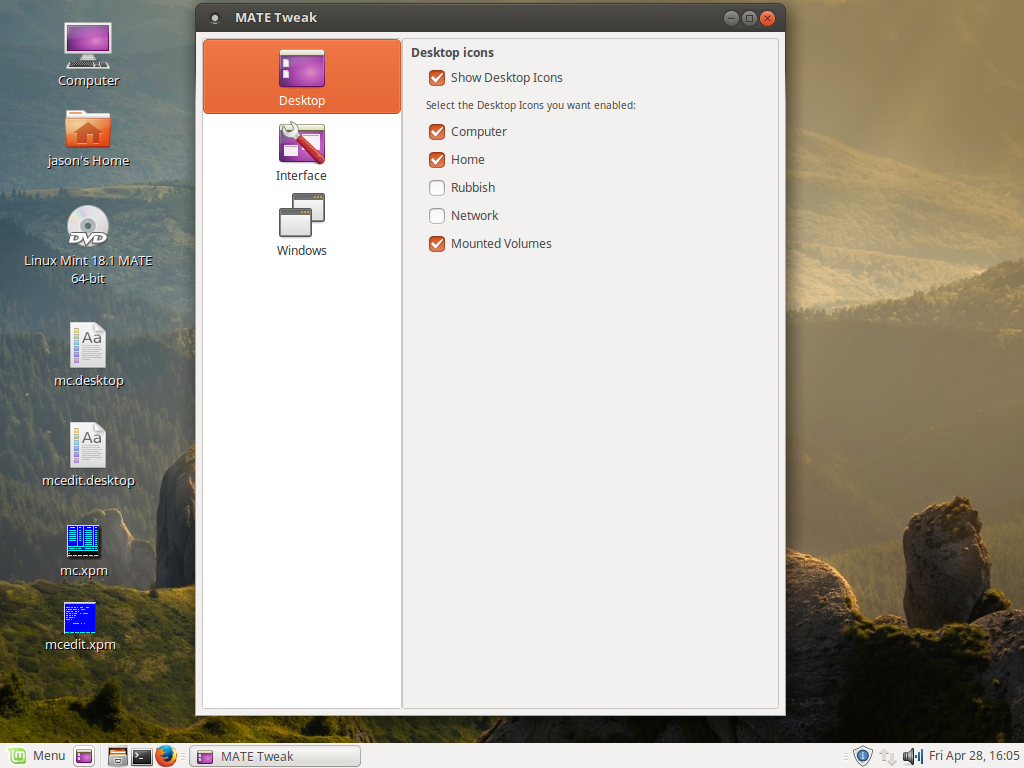Untick the Show Desktop Icons checkbox

[437, 78]
